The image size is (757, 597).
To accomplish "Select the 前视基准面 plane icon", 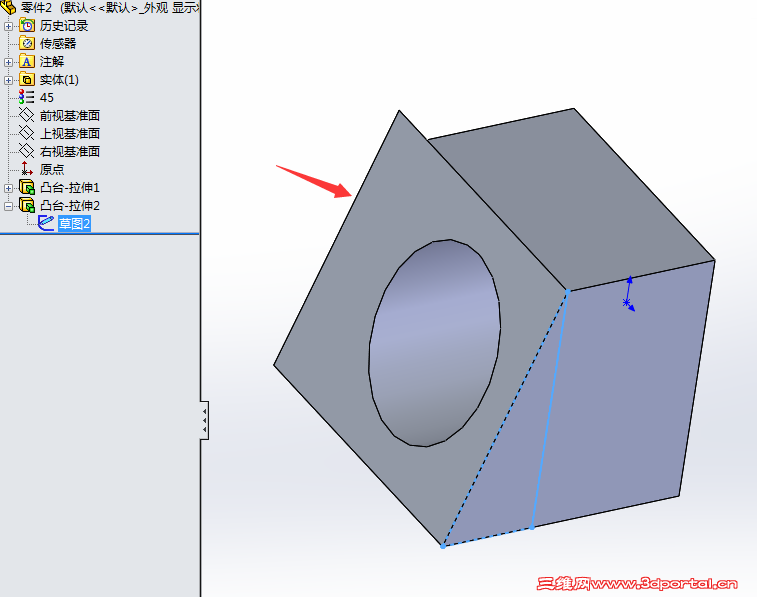I will (x=27, y=115).
